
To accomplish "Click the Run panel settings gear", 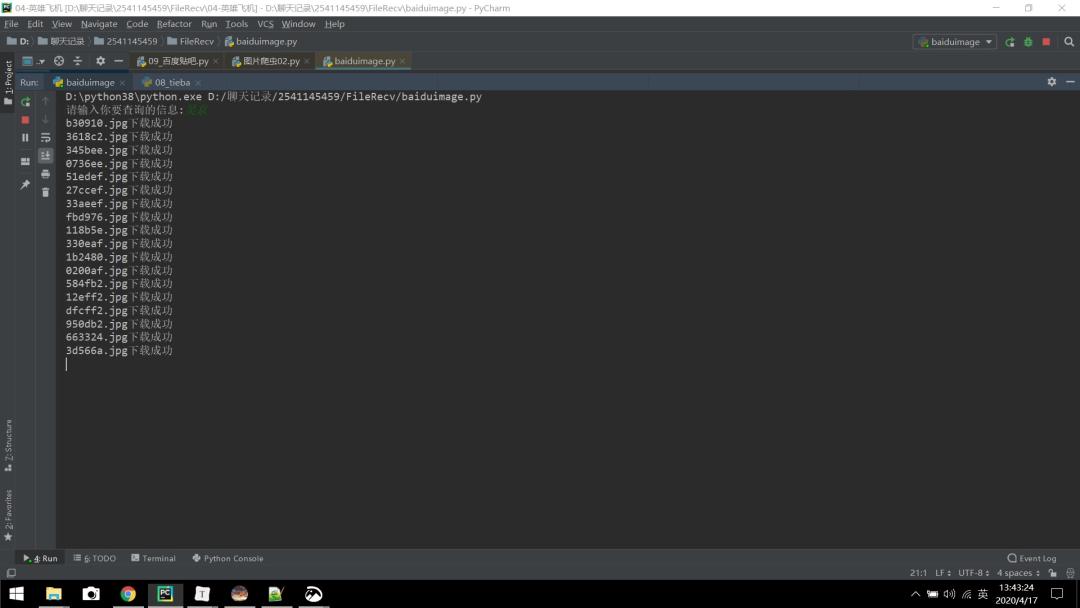I will point(1051,82).
